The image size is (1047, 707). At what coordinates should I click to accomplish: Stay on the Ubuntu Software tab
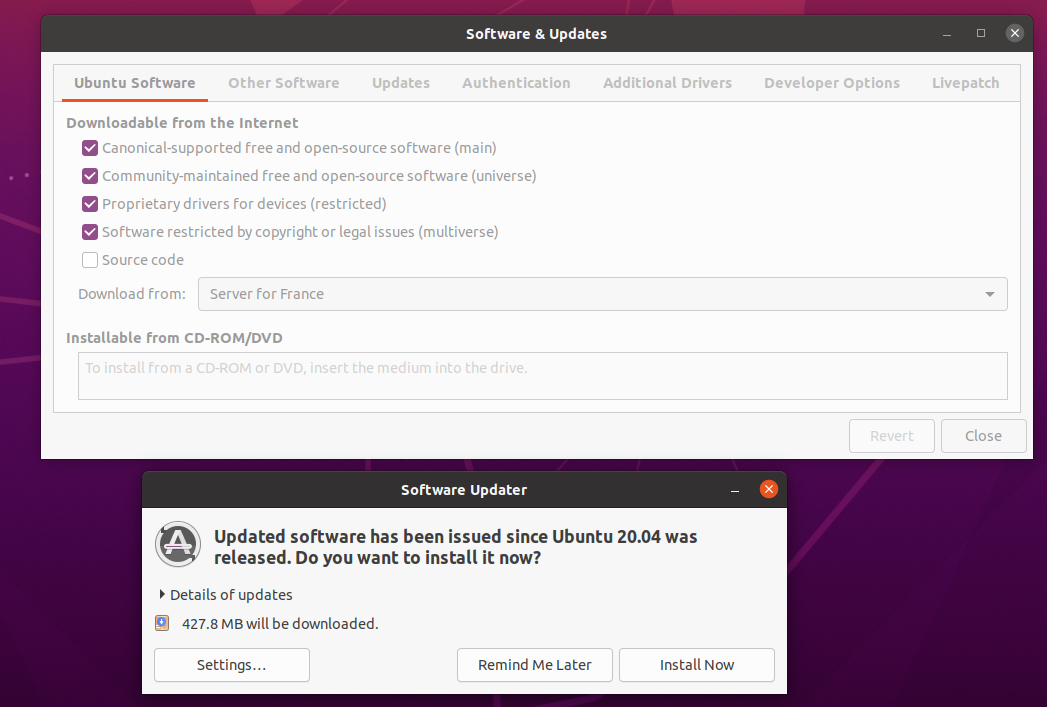coord(135,83)
